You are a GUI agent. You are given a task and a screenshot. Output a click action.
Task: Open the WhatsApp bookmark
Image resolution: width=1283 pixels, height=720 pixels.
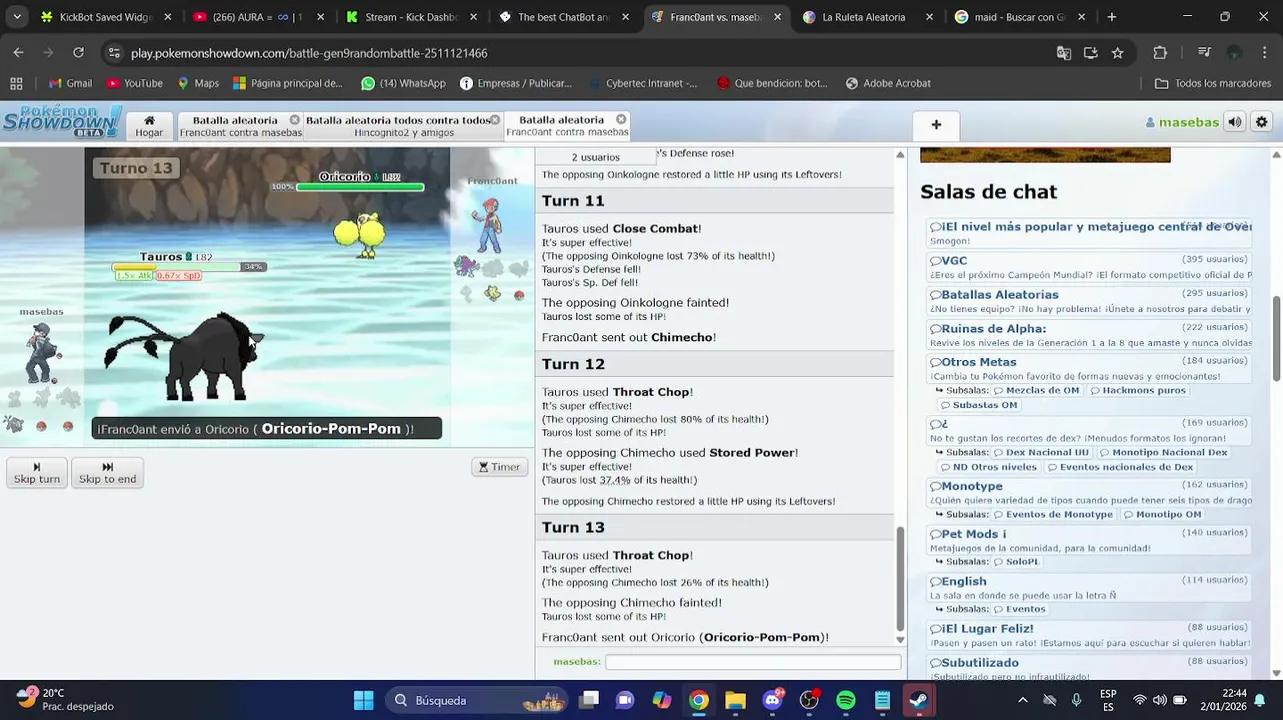point(403,83)
